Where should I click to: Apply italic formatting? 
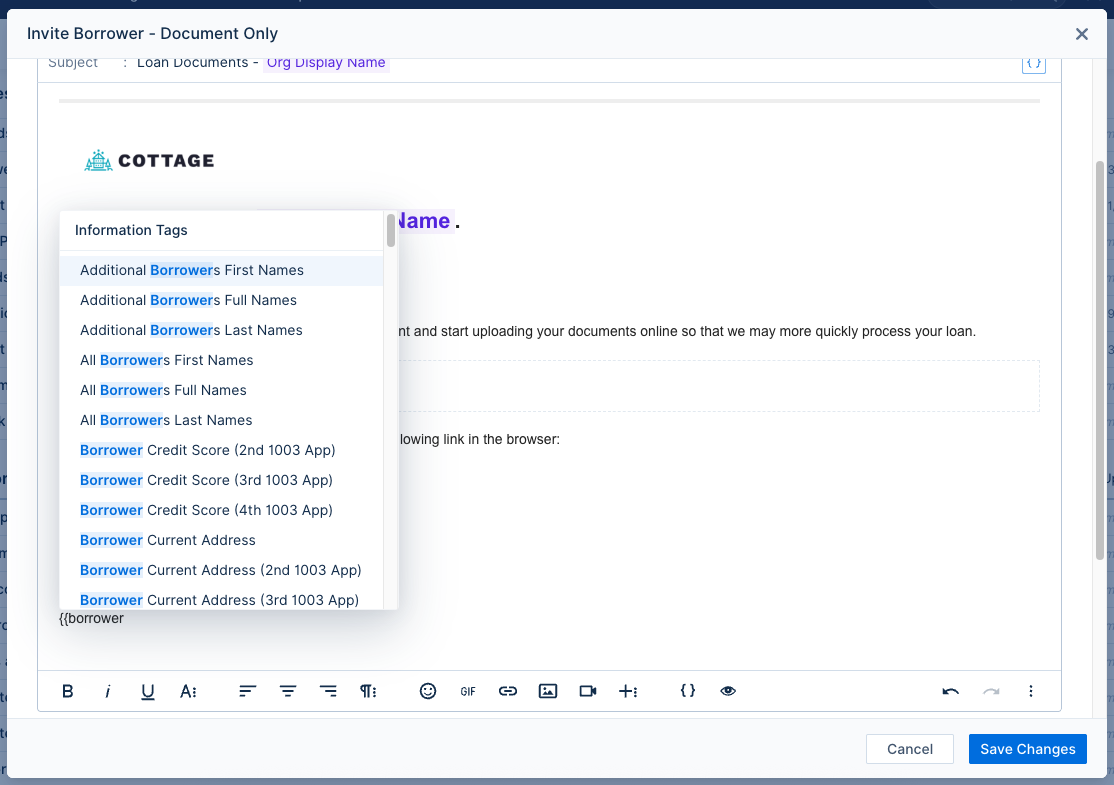(107, 691)
